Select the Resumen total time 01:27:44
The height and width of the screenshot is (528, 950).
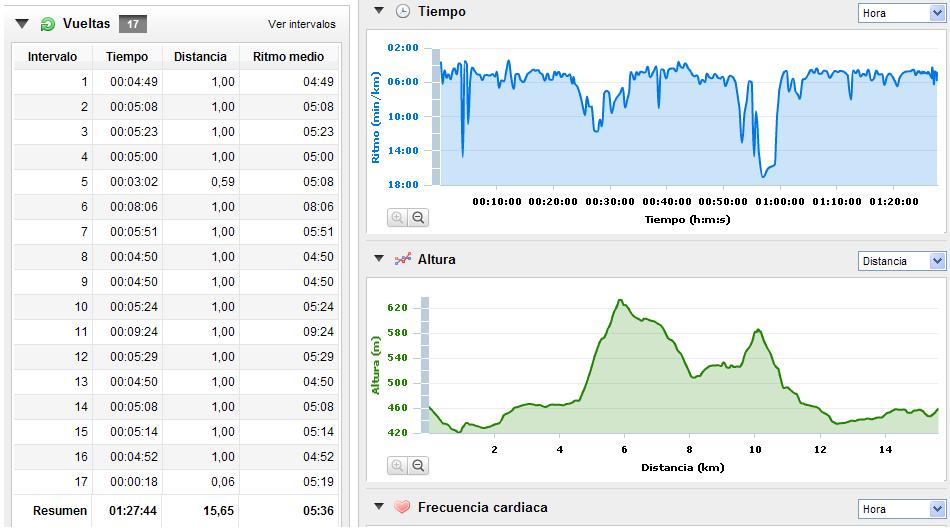tap(133, 511)
